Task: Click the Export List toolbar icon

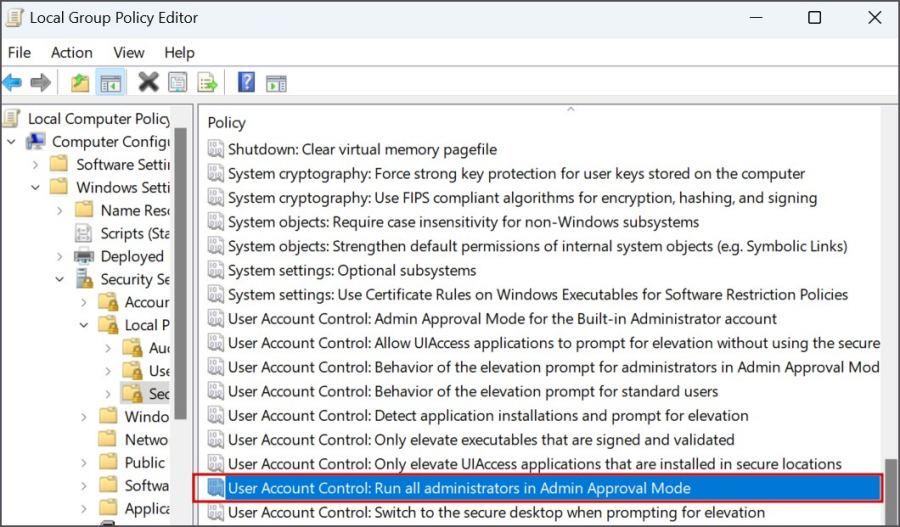Action: (x=207, y=83)
